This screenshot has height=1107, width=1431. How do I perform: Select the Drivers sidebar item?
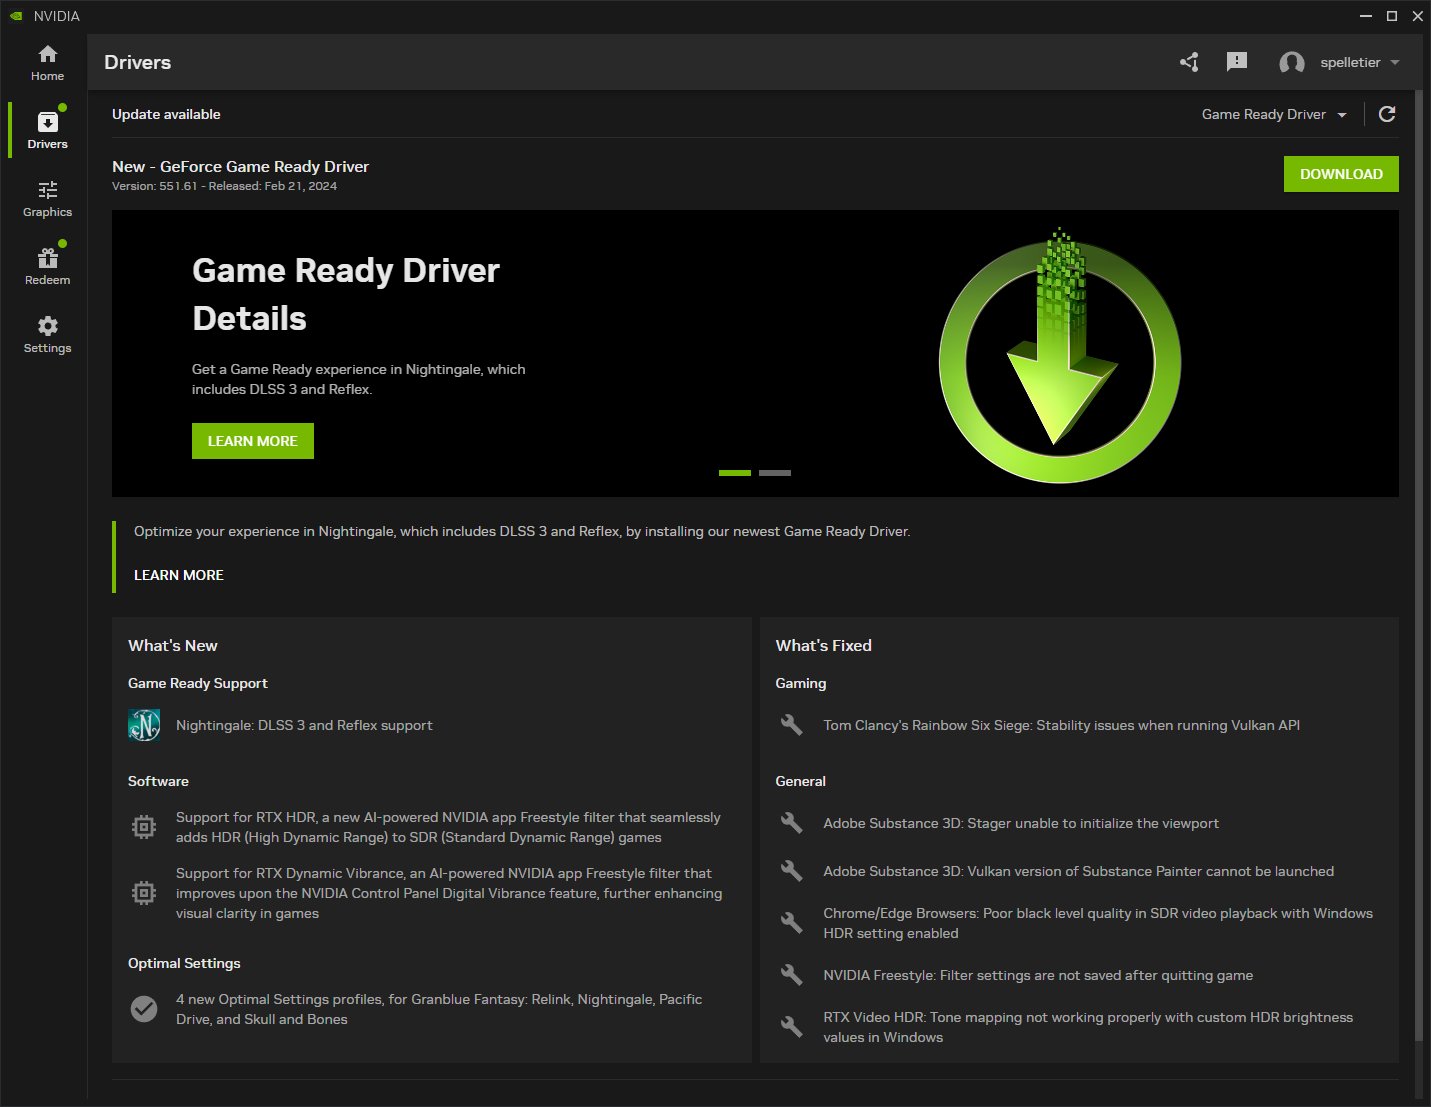[47, 130]
